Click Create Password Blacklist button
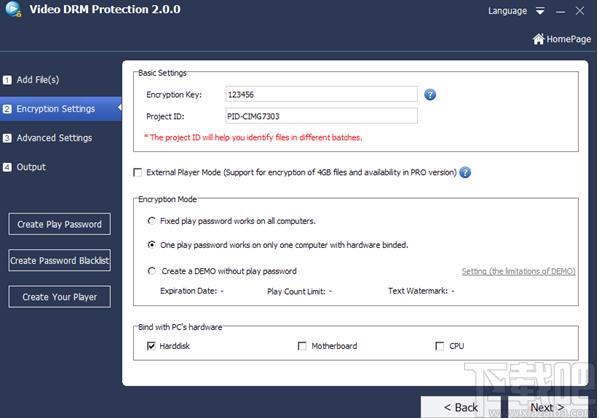Viewport: 599px width, 418px height. pos(60,260)
